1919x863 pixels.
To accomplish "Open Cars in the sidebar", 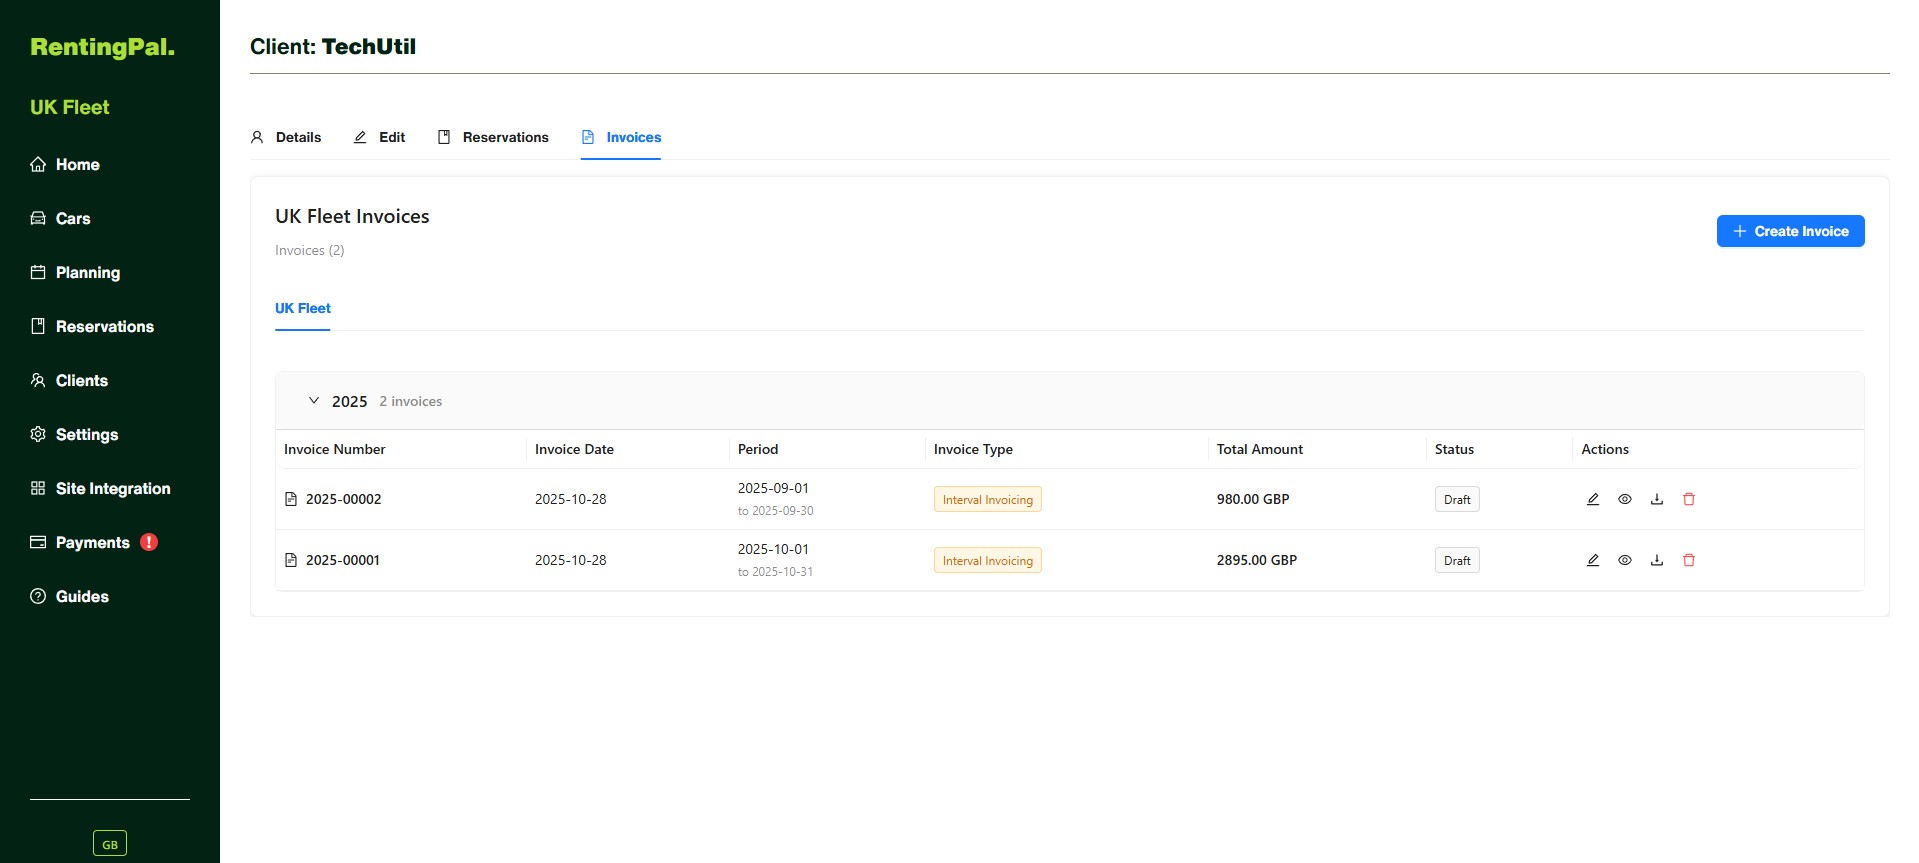I will 60,218.
